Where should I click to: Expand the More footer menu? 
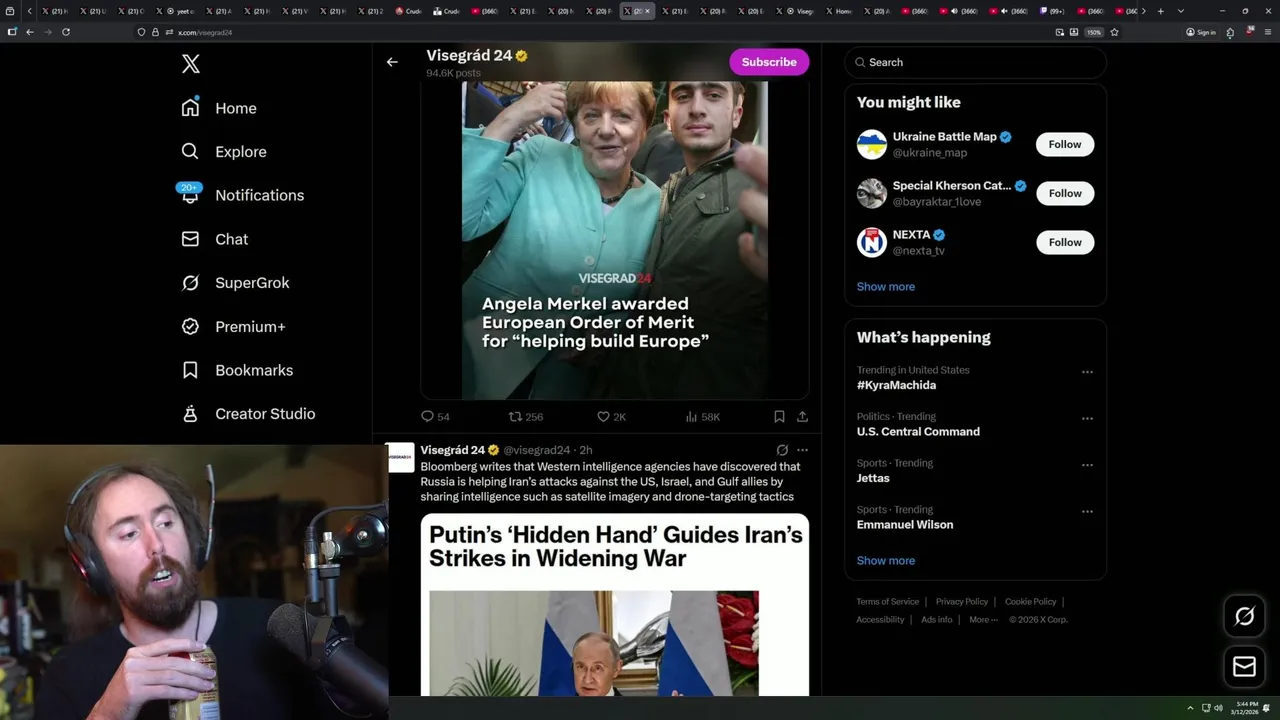(x=983, y=620)
